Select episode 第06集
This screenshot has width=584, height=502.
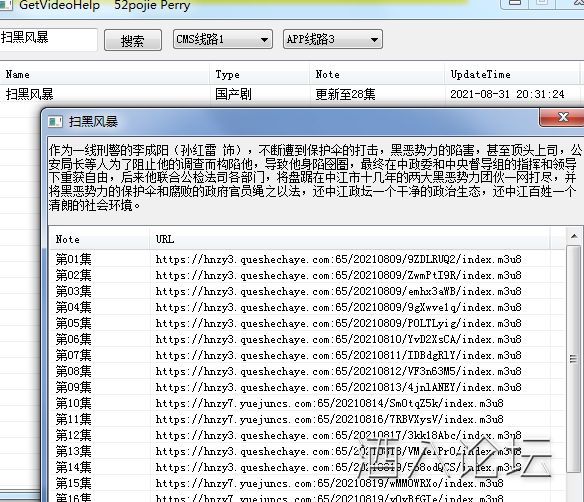74,339
